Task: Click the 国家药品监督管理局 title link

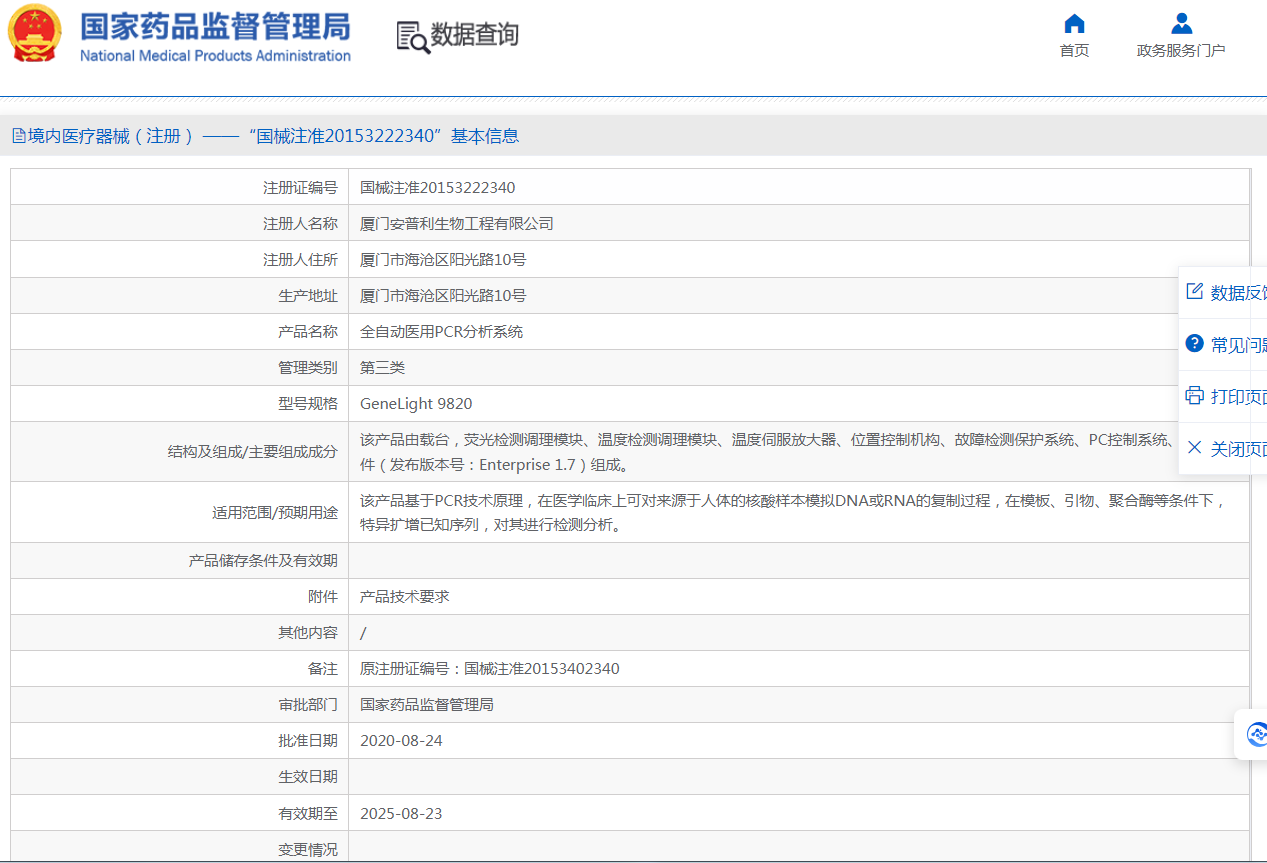Action: click(215, 27)
